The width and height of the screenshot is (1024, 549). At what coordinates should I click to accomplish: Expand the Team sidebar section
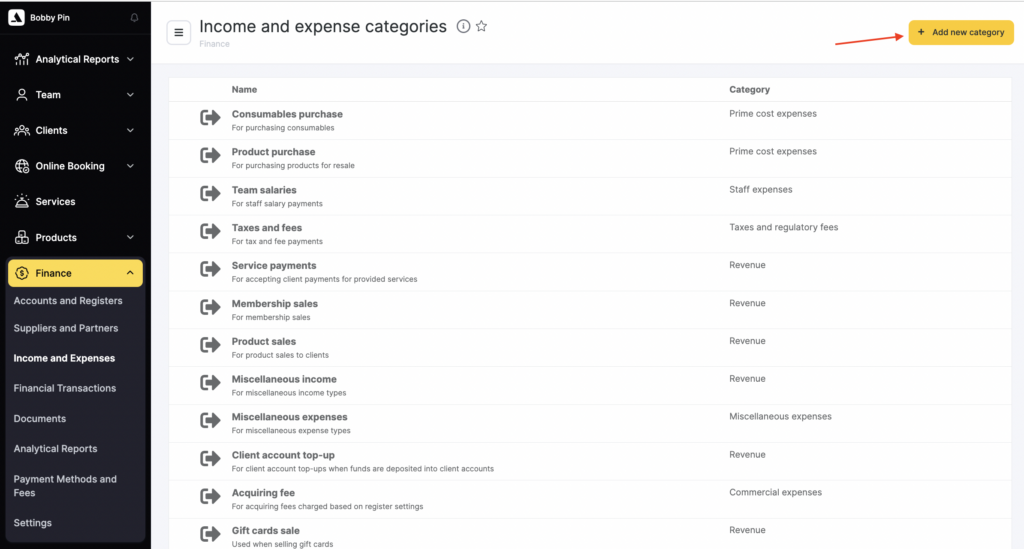coord(130,95)
